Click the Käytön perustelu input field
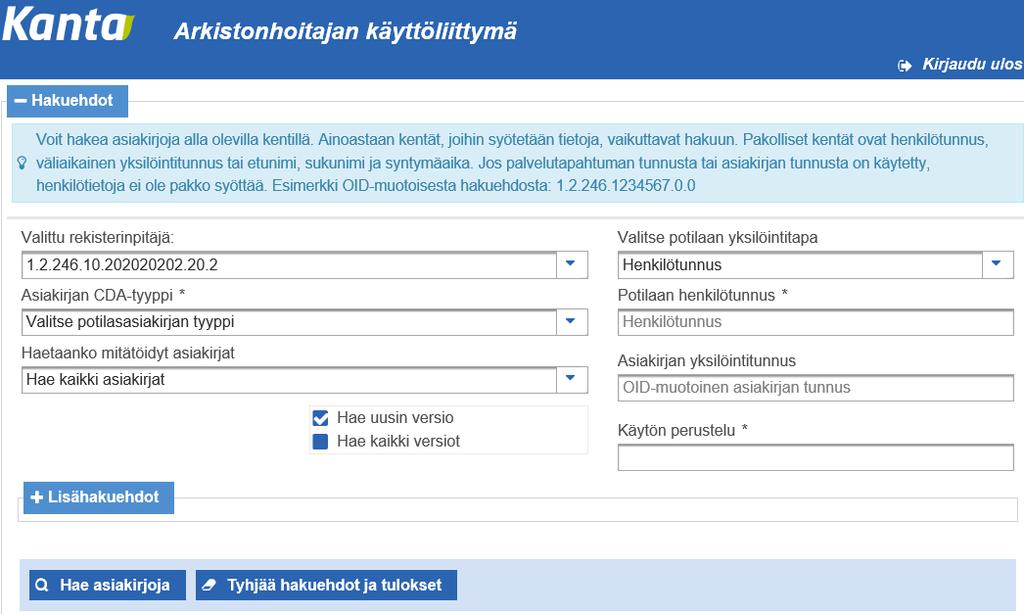Viewport: 1024px width, 614px height. 816,457
